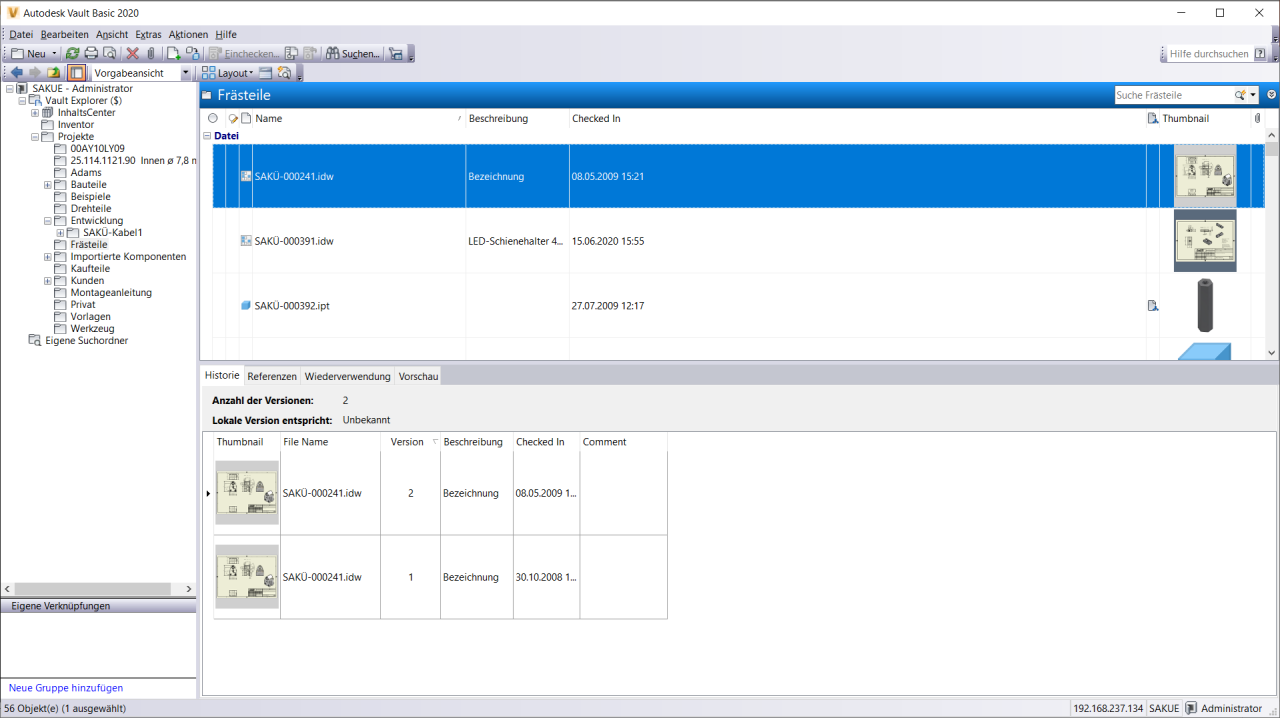Screen dimensions: 1280x718
Task: Open the Aktionen menu
Action: 188,34
